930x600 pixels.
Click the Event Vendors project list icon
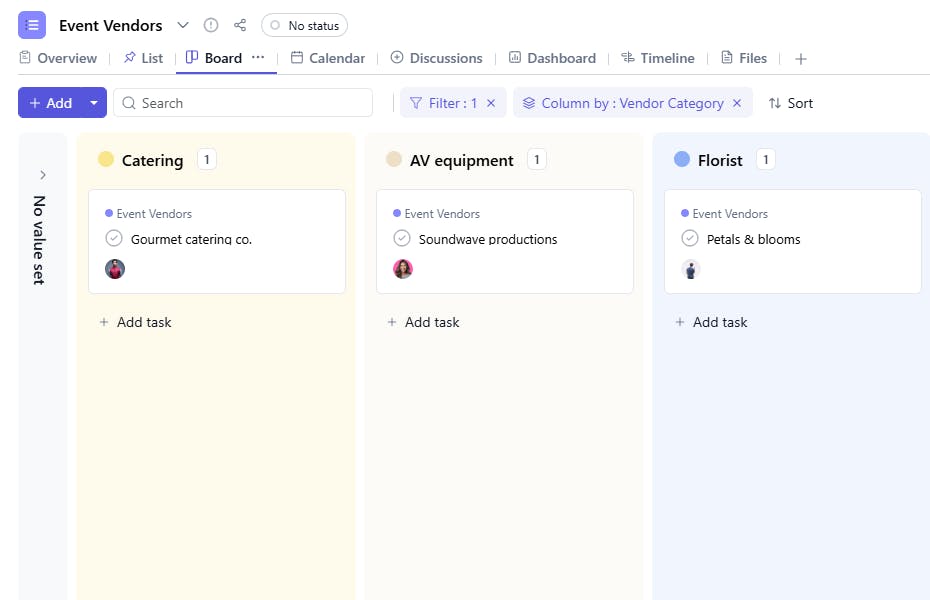click(32, 25)
